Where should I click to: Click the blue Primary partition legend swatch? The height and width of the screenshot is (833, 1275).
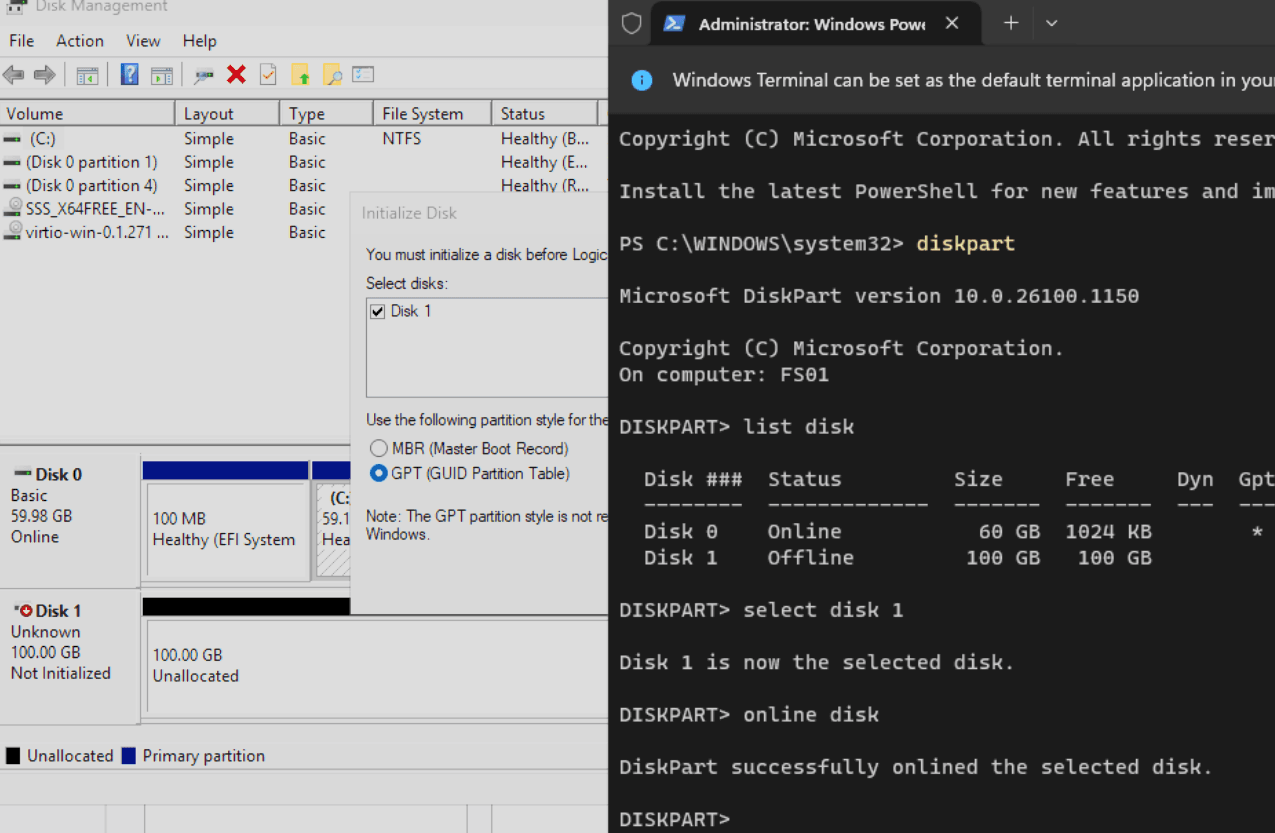(128, 756)
